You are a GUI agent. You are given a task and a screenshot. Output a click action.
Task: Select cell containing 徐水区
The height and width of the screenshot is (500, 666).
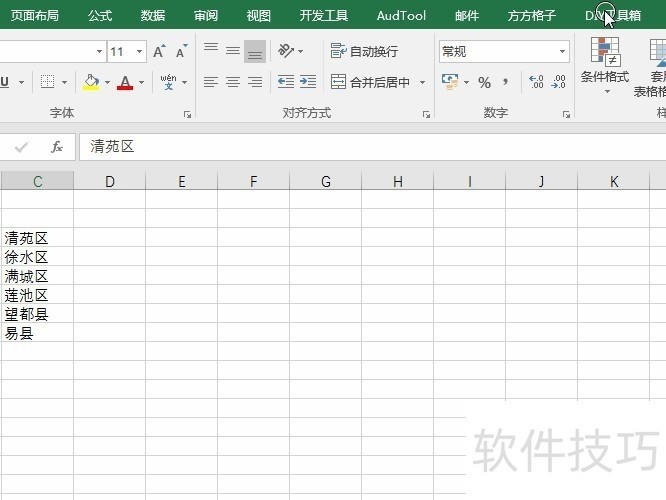[x=37, y=257]
